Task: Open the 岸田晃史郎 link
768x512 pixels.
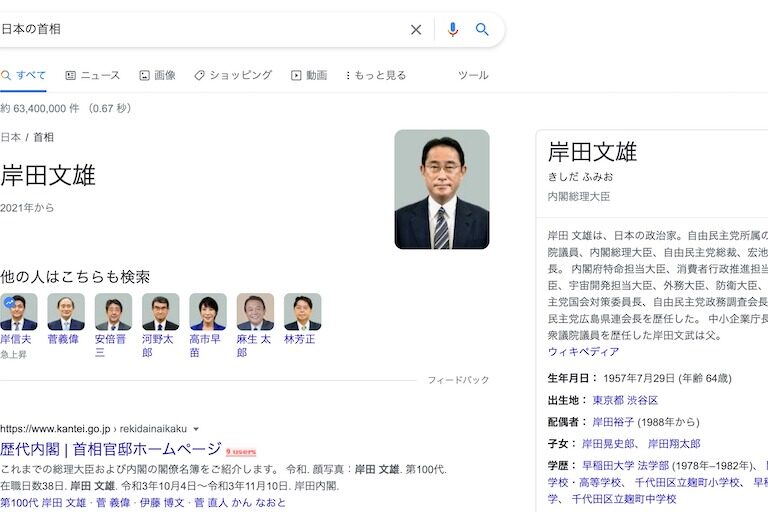Action: tap(608, 444)
